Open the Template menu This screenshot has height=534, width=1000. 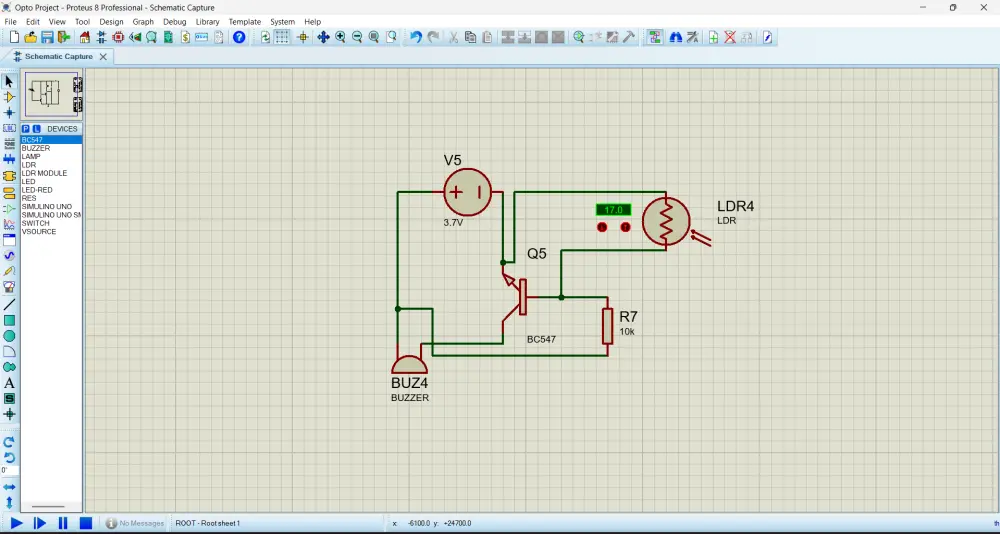[x=245, y=22]
